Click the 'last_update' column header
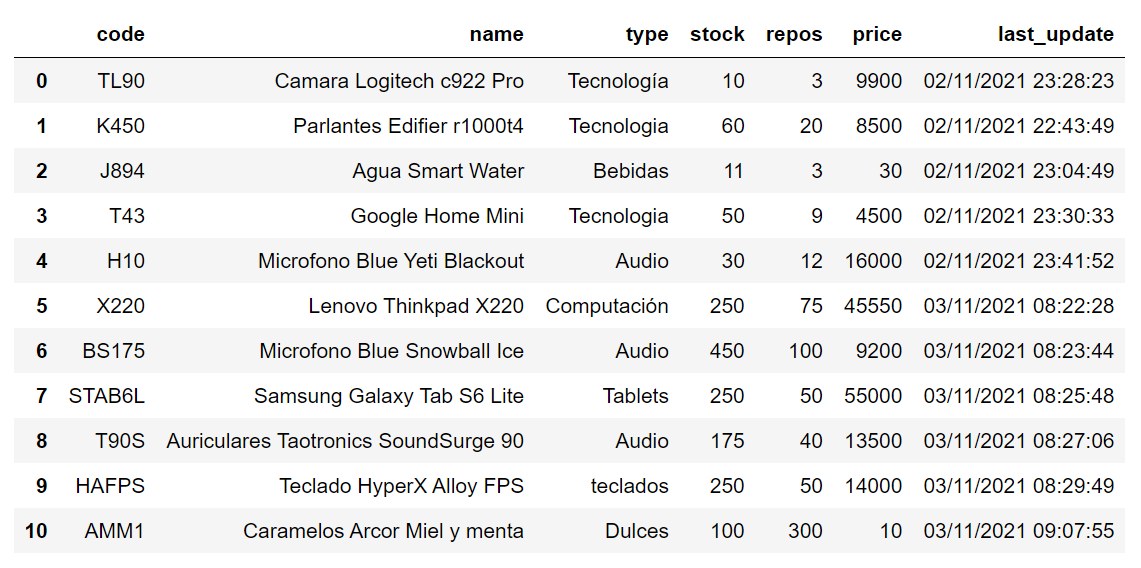 [1055, 34]
